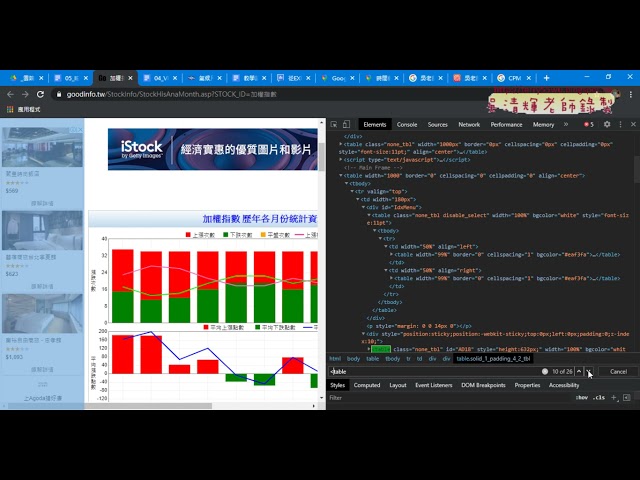Open a new browser tab
640x480 pixels.
coord(546,78)
